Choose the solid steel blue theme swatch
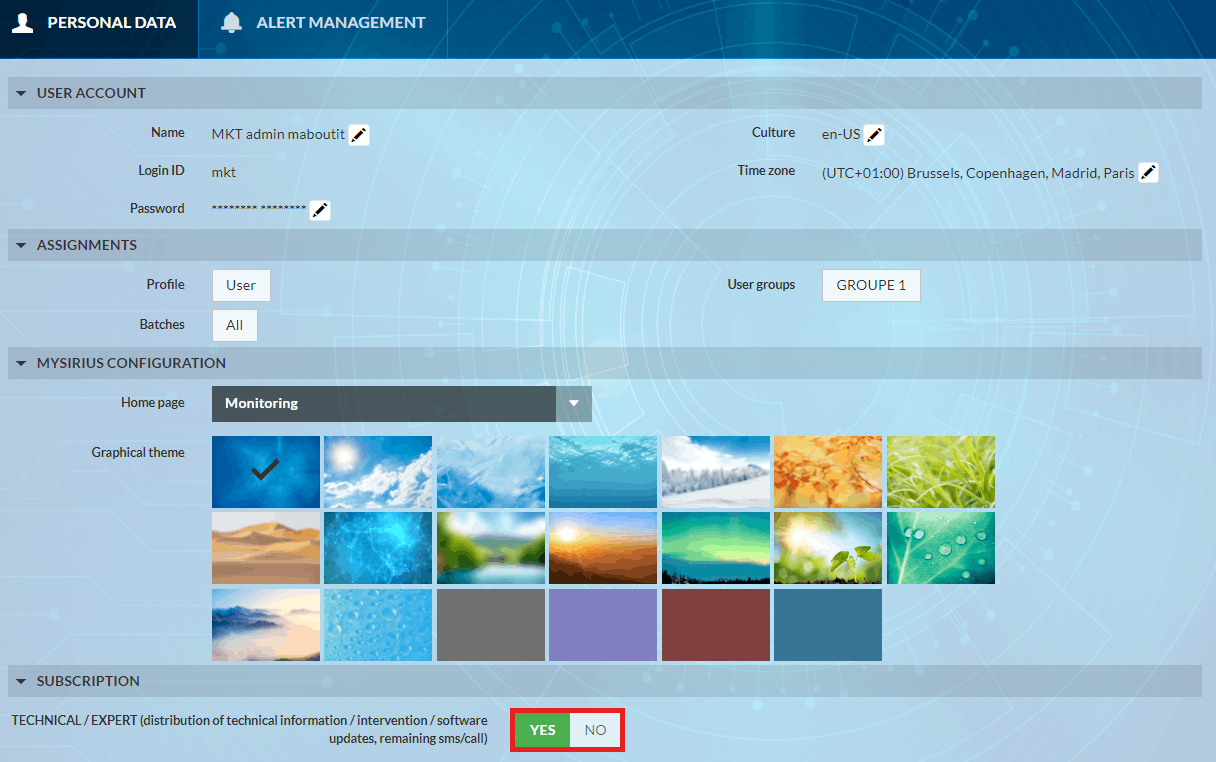 coord(828,625)
